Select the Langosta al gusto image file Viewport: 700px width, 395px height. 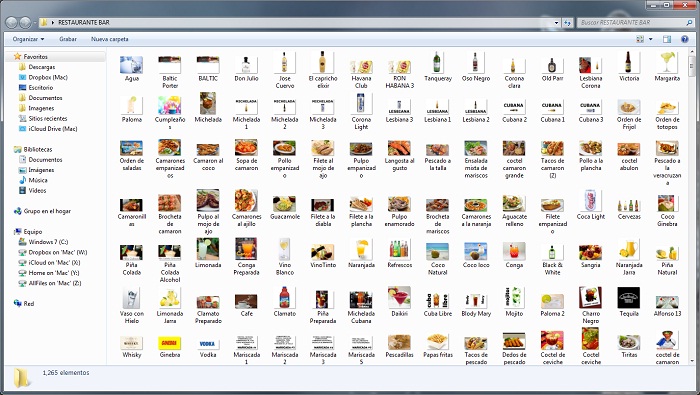click(399, 155)
